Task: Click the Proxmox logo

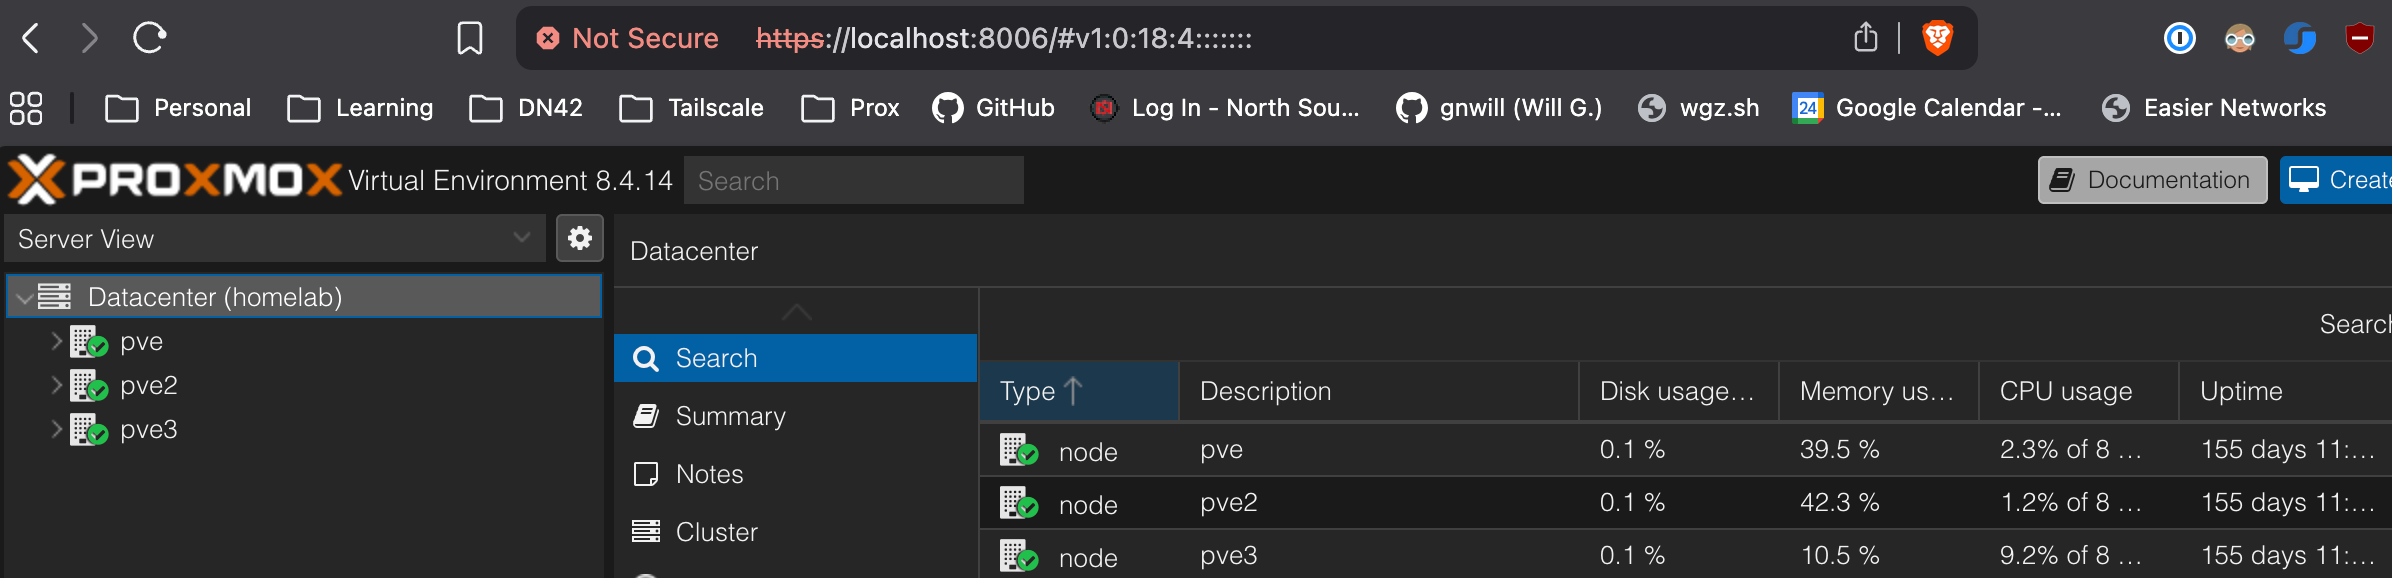Action: click(x=175, y=180)
